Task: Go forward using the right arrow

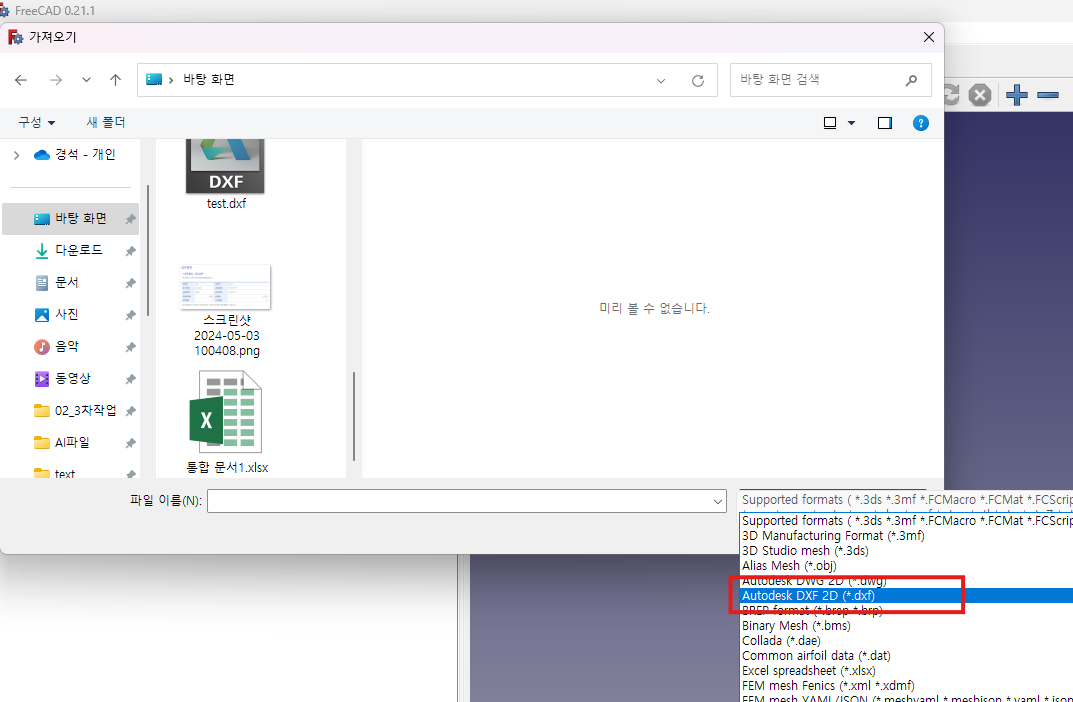Action: tap(56, 80)
